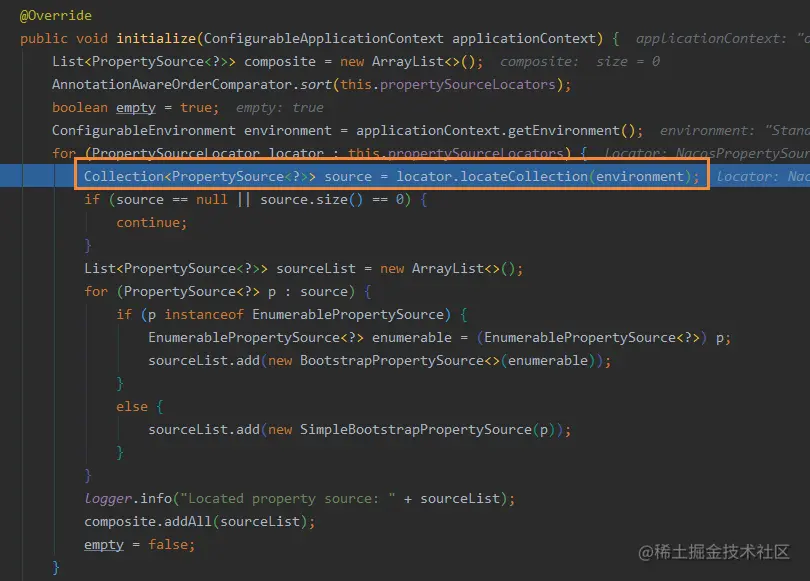Click the getEnvironment() call

point(571,131)
